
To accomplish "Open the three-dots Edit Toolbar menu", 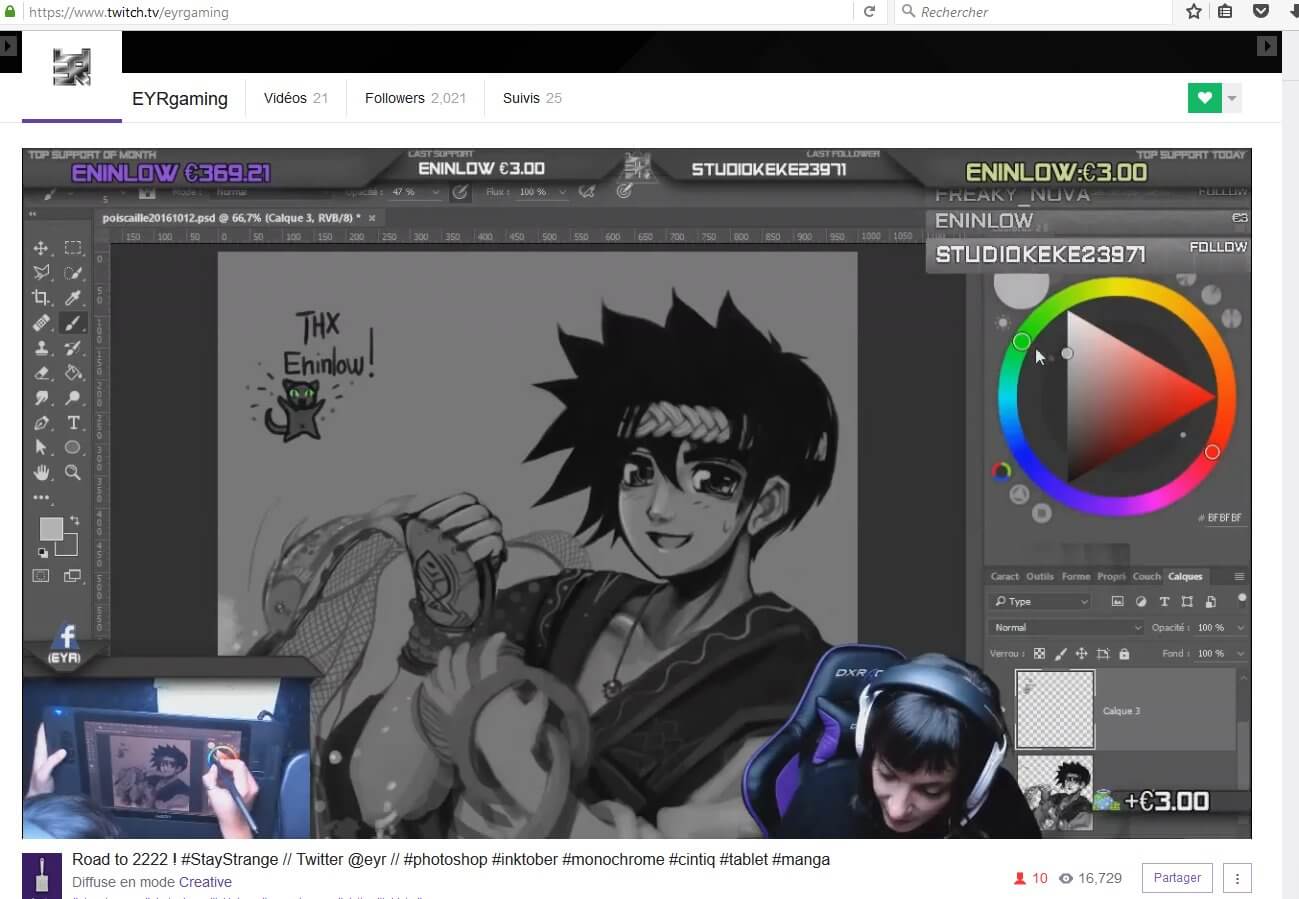I will [41, 497].
